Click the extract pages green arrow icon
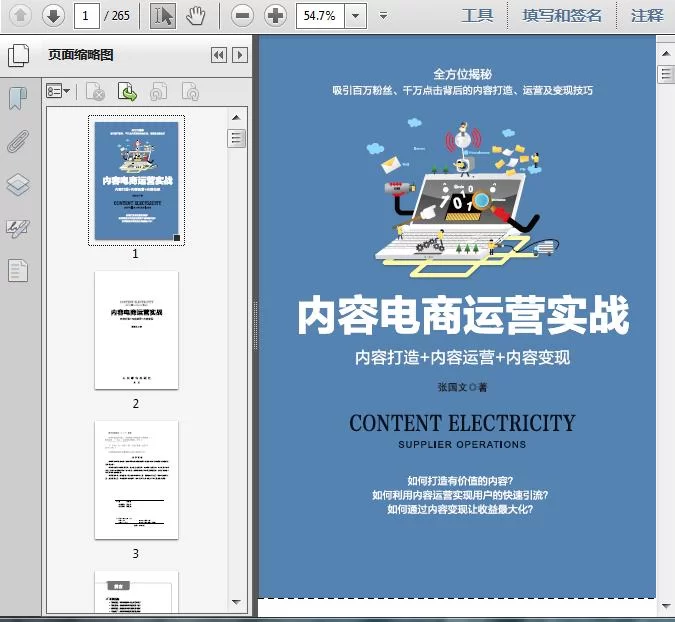 [x=127, y=92]
